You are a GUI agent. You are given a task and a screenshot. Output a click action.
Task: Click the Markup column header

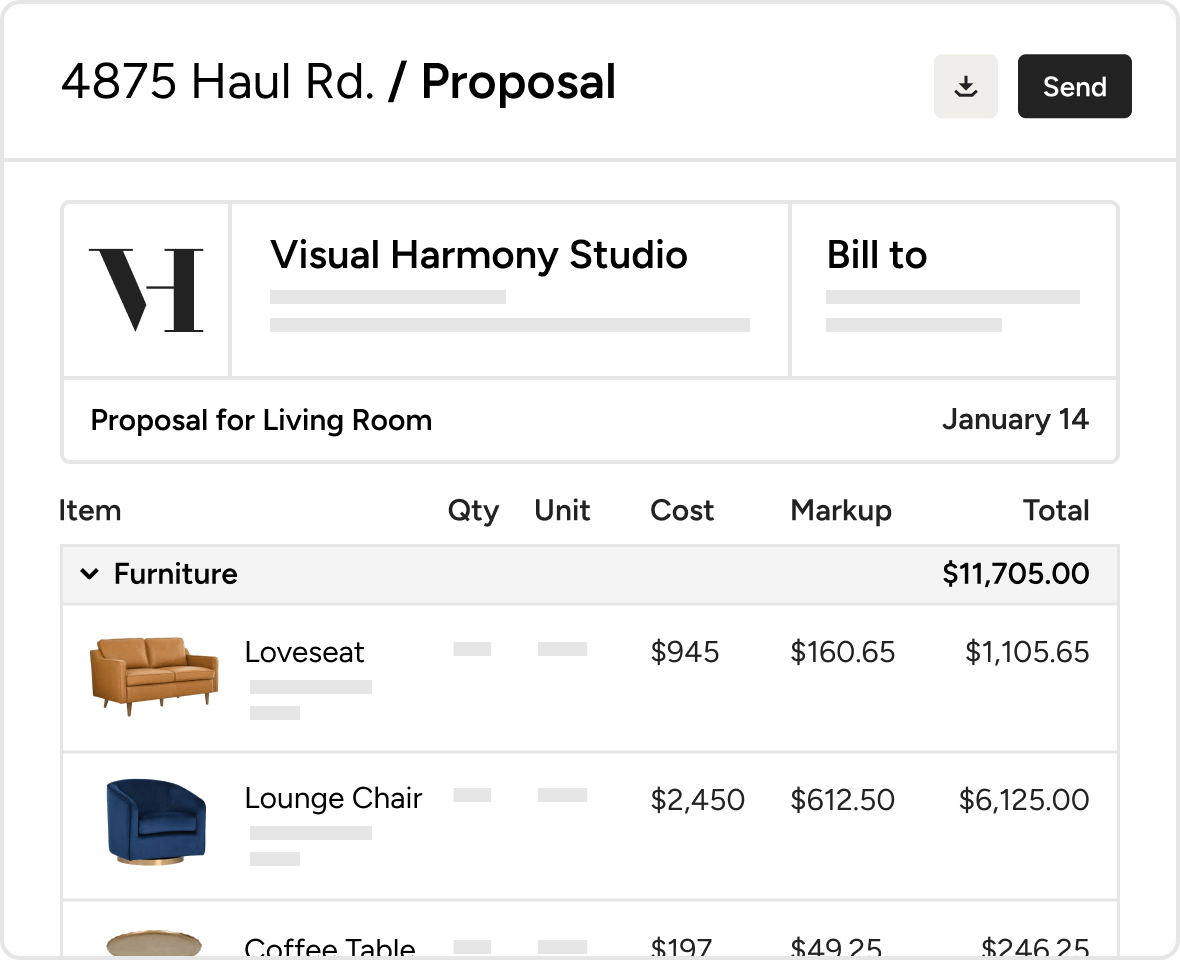840,510
